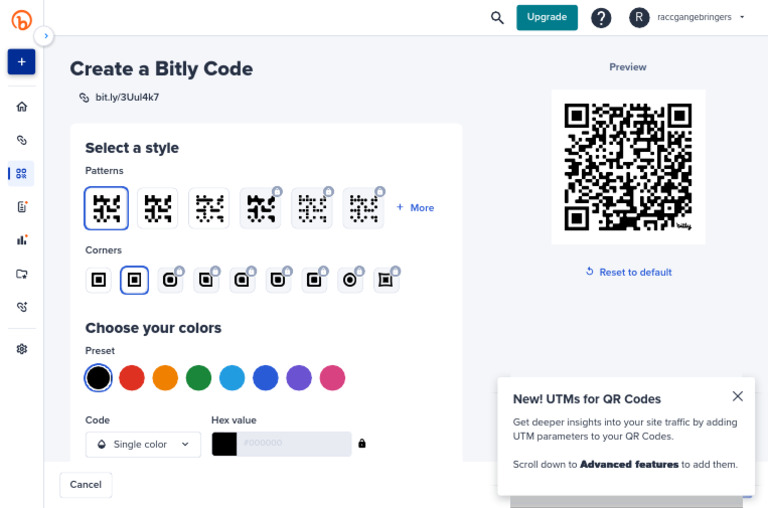Click Reset to default link
Screen dimensions: 768x508
pos(629,272)
